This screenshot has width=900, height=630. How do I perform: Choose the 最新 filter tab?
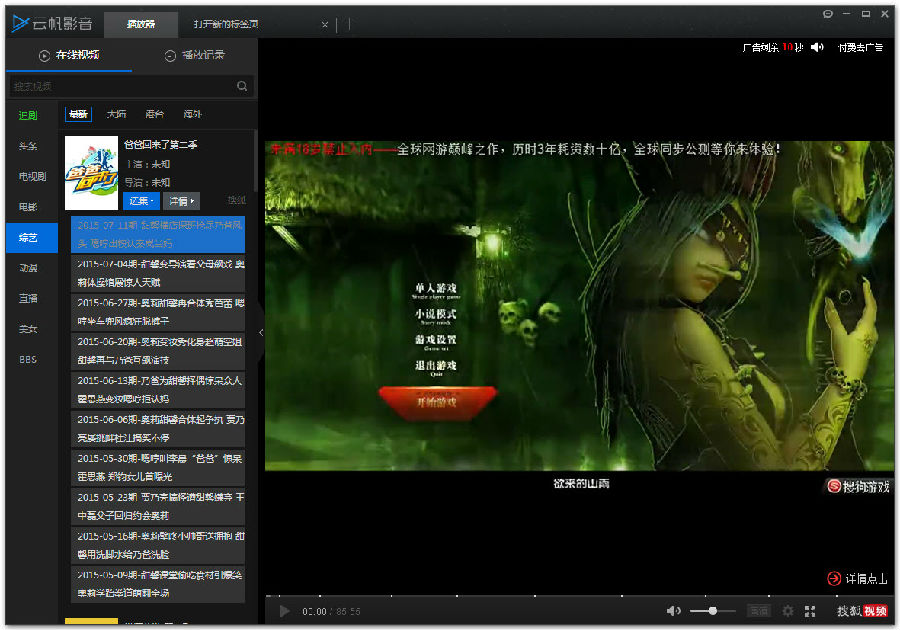[78, 114]
